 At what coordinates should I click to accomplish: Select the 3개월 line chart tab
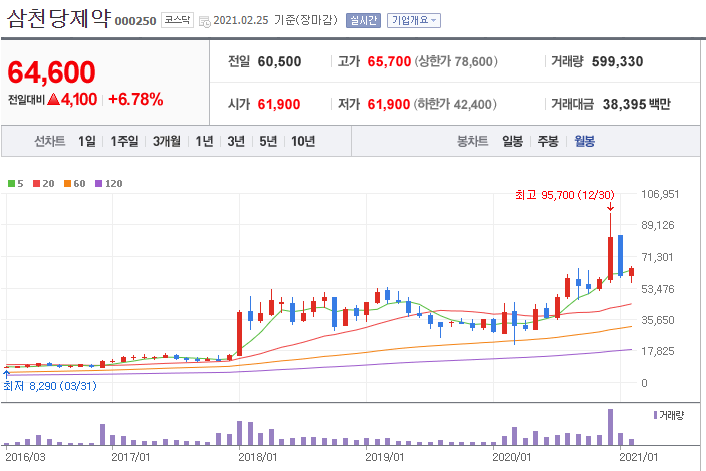click(x=167, y=141)
